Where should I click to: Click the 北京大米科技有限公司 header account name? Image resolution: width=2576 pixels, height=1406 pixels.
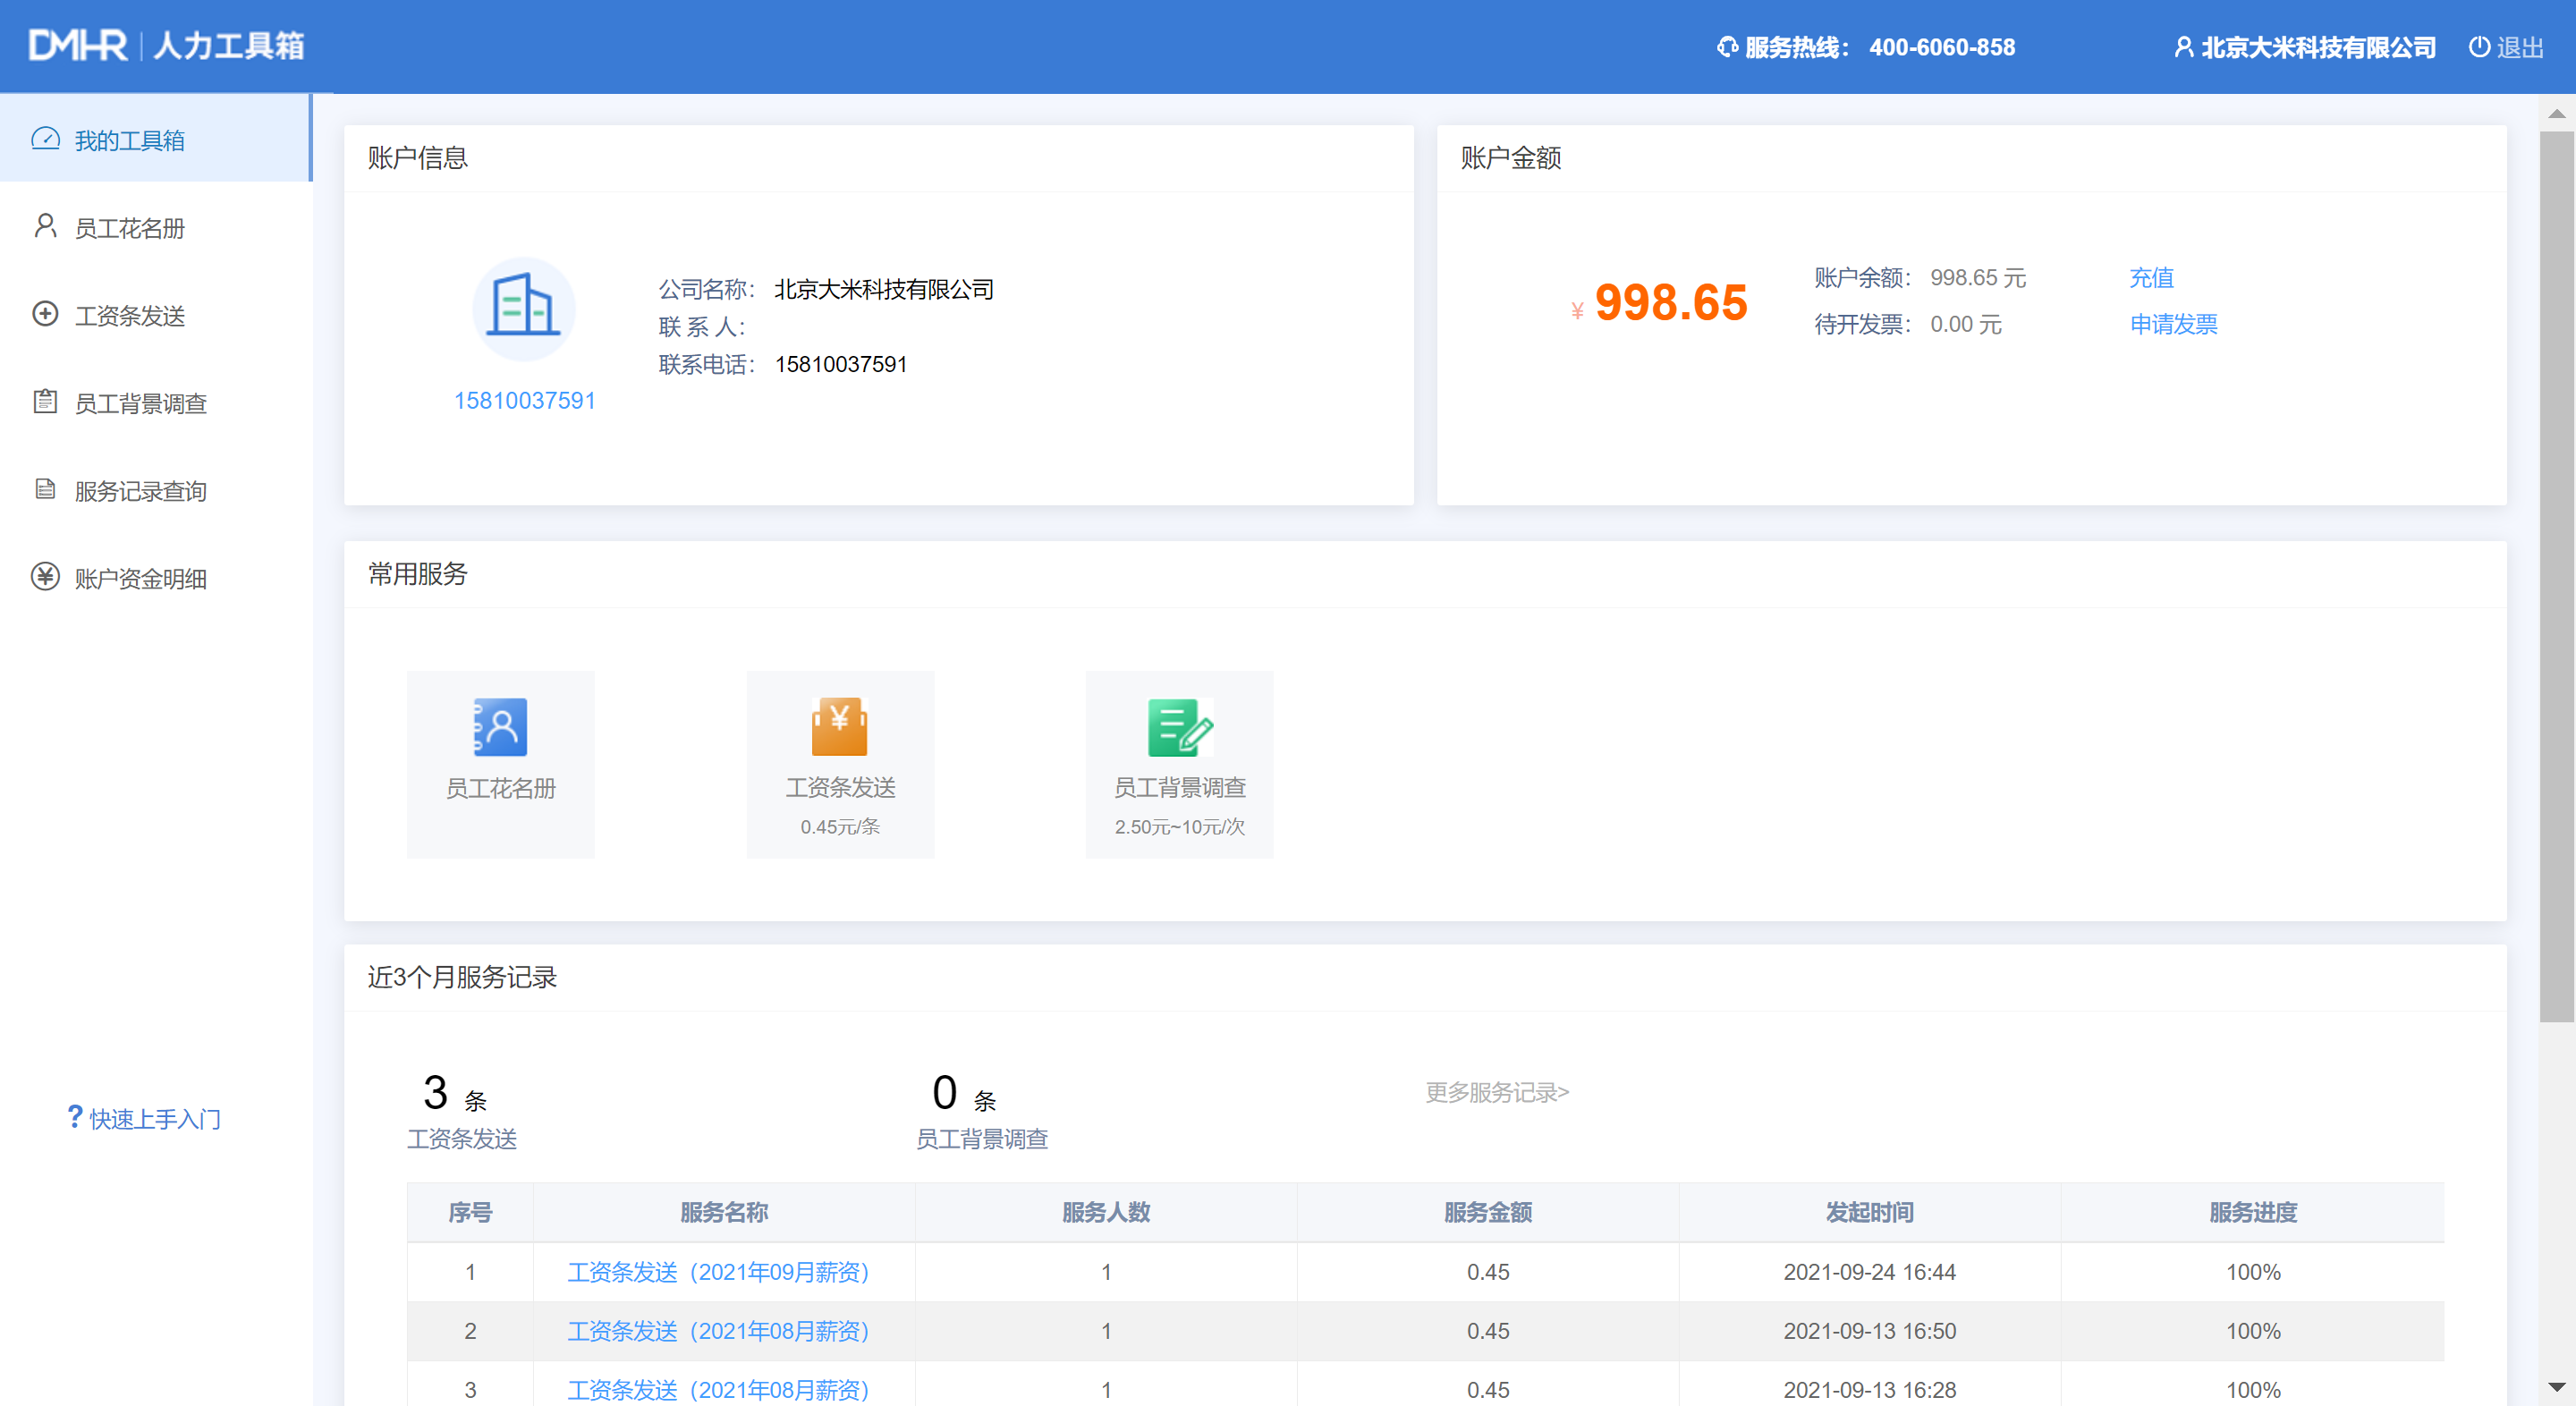2318,47
